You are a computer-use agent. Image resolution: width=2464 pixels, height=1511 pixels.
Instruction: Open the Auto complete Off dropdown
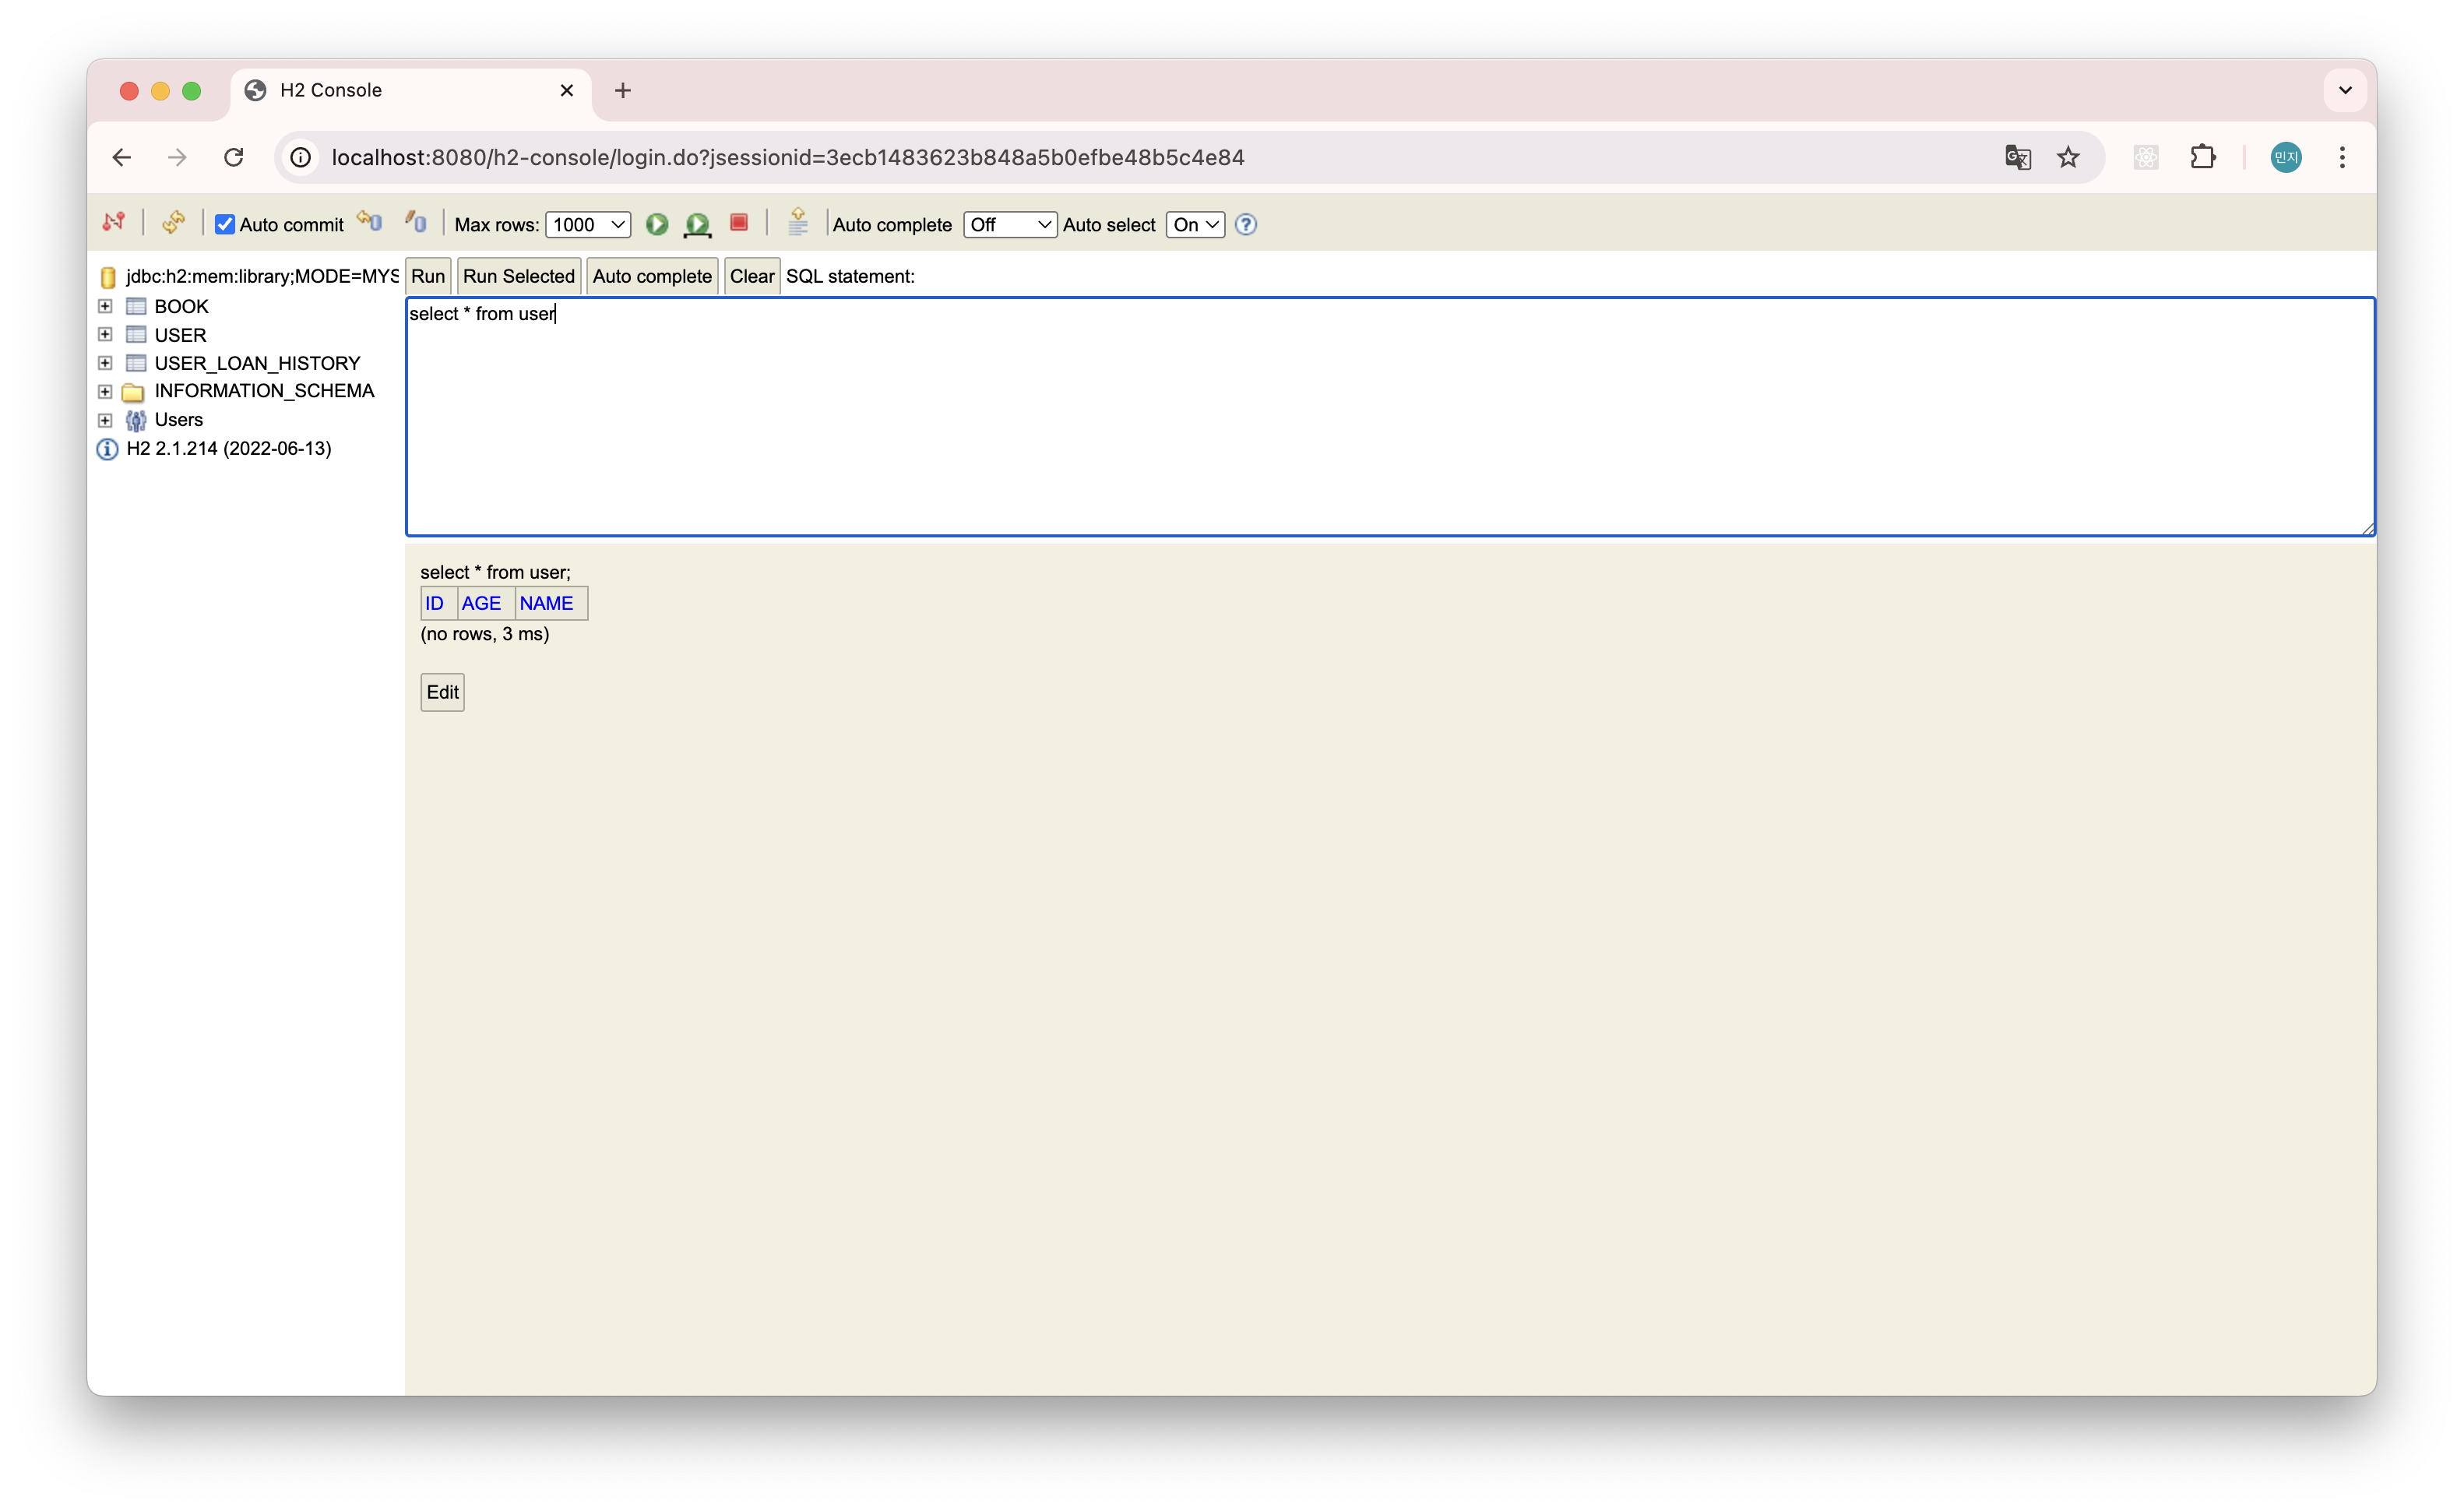click(x=1010, y=224)
